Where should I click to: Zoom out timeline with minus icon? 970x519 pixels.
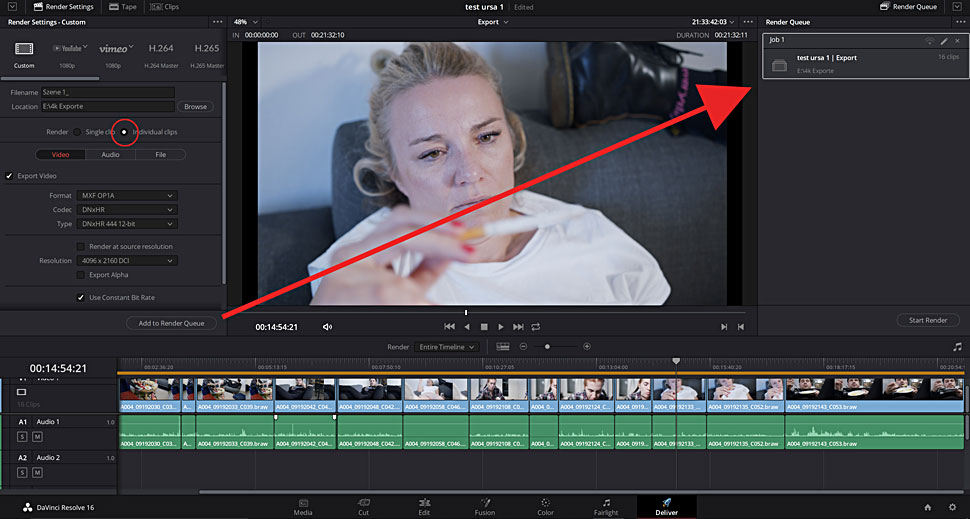[523, 346]
